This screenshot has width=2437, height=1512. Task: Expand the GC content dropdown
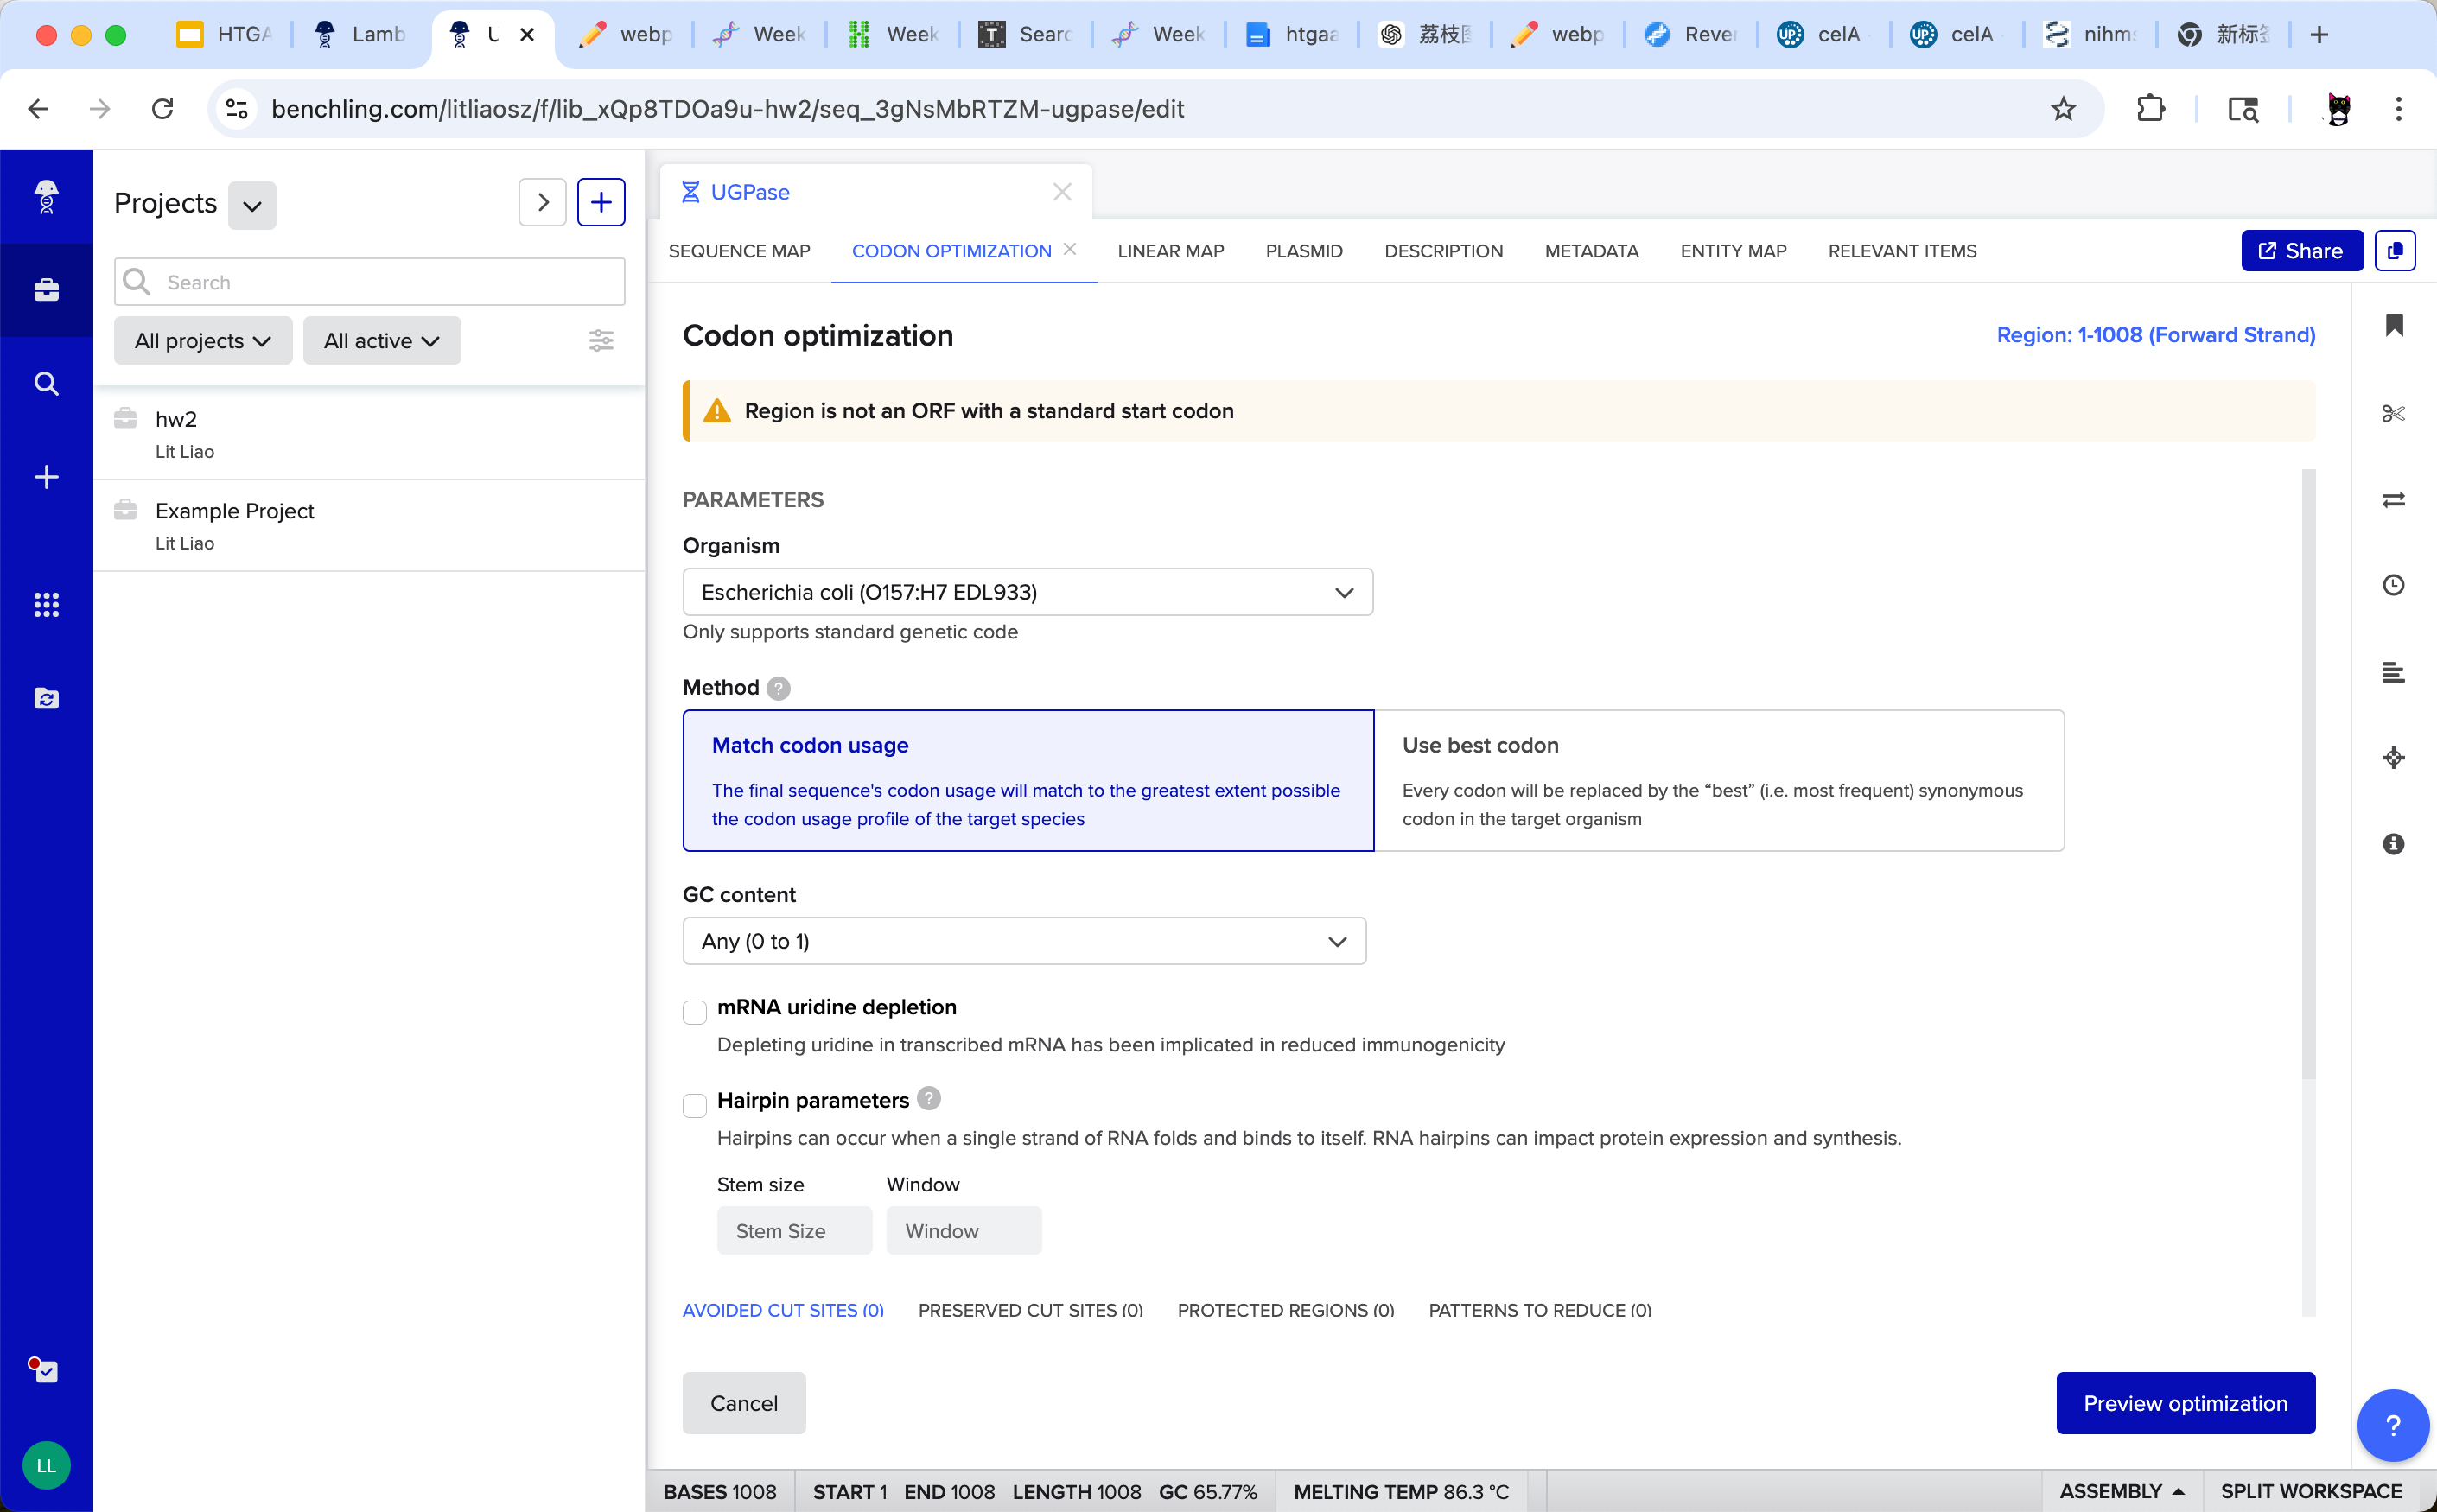[x=1023, y=941]
